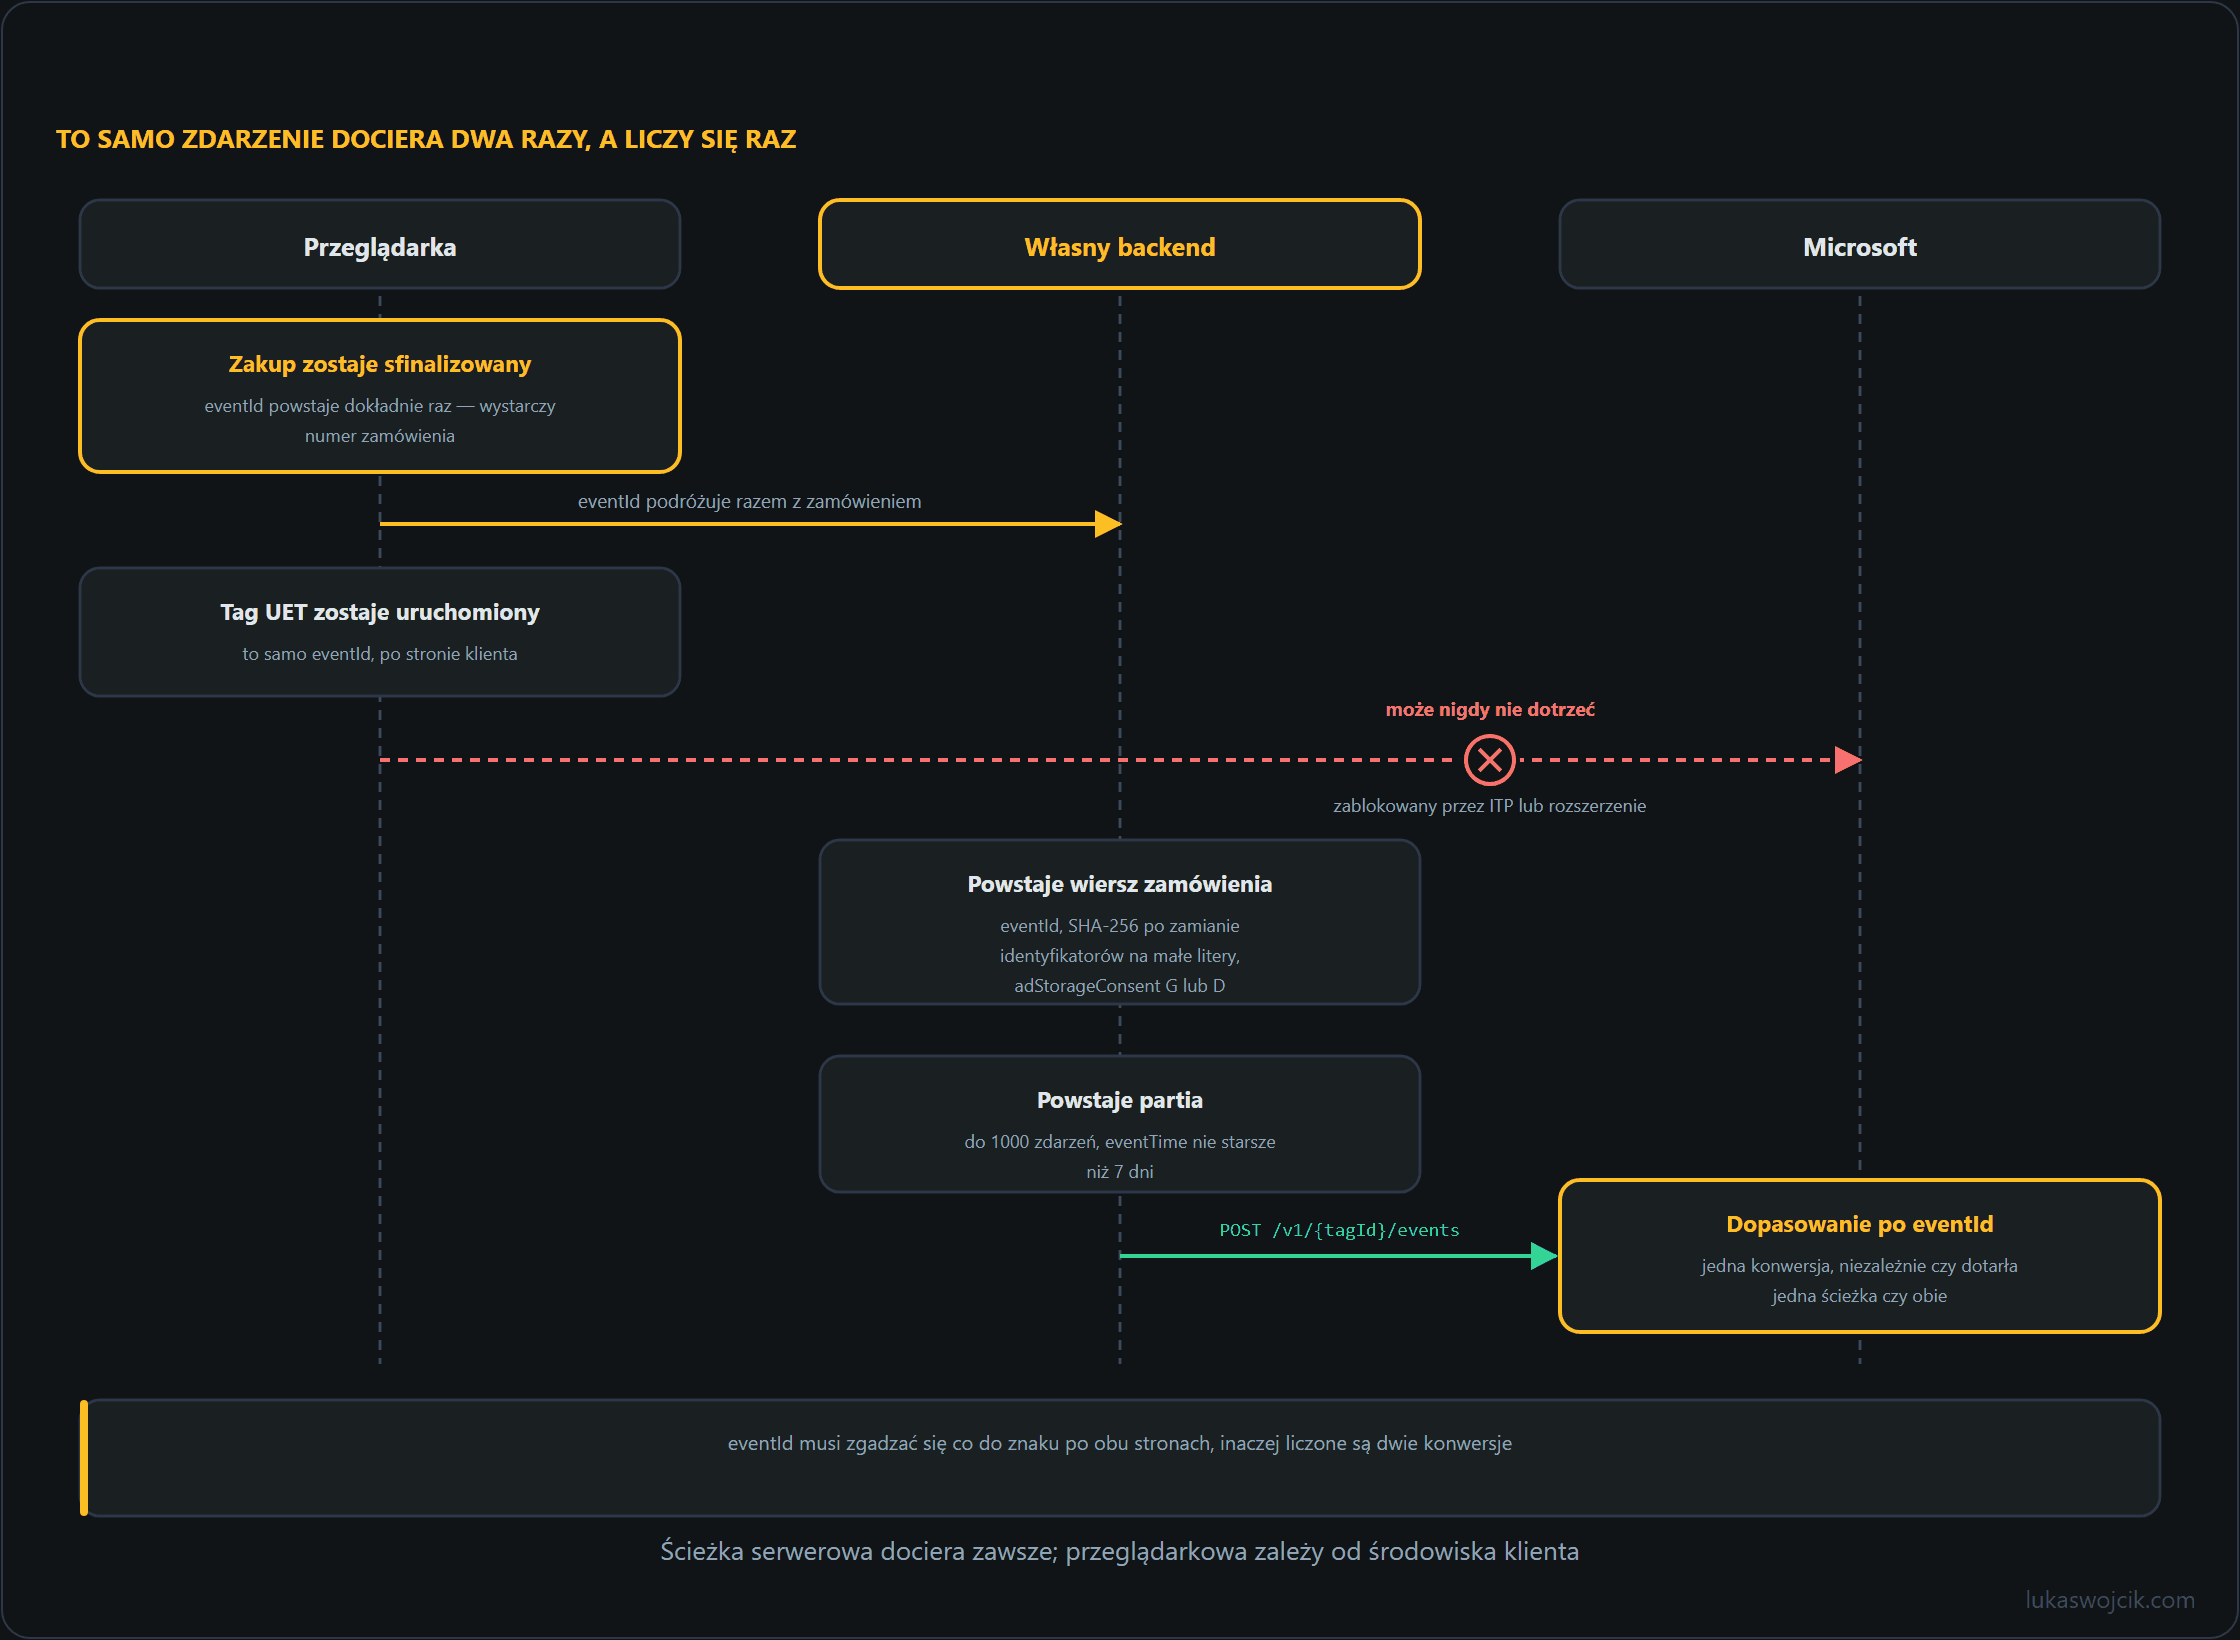2240x1640 pixels.
Task: Click the 'Ścieżka serwerowa dociera zawsze' caption
Action: click(1120, 1551)
